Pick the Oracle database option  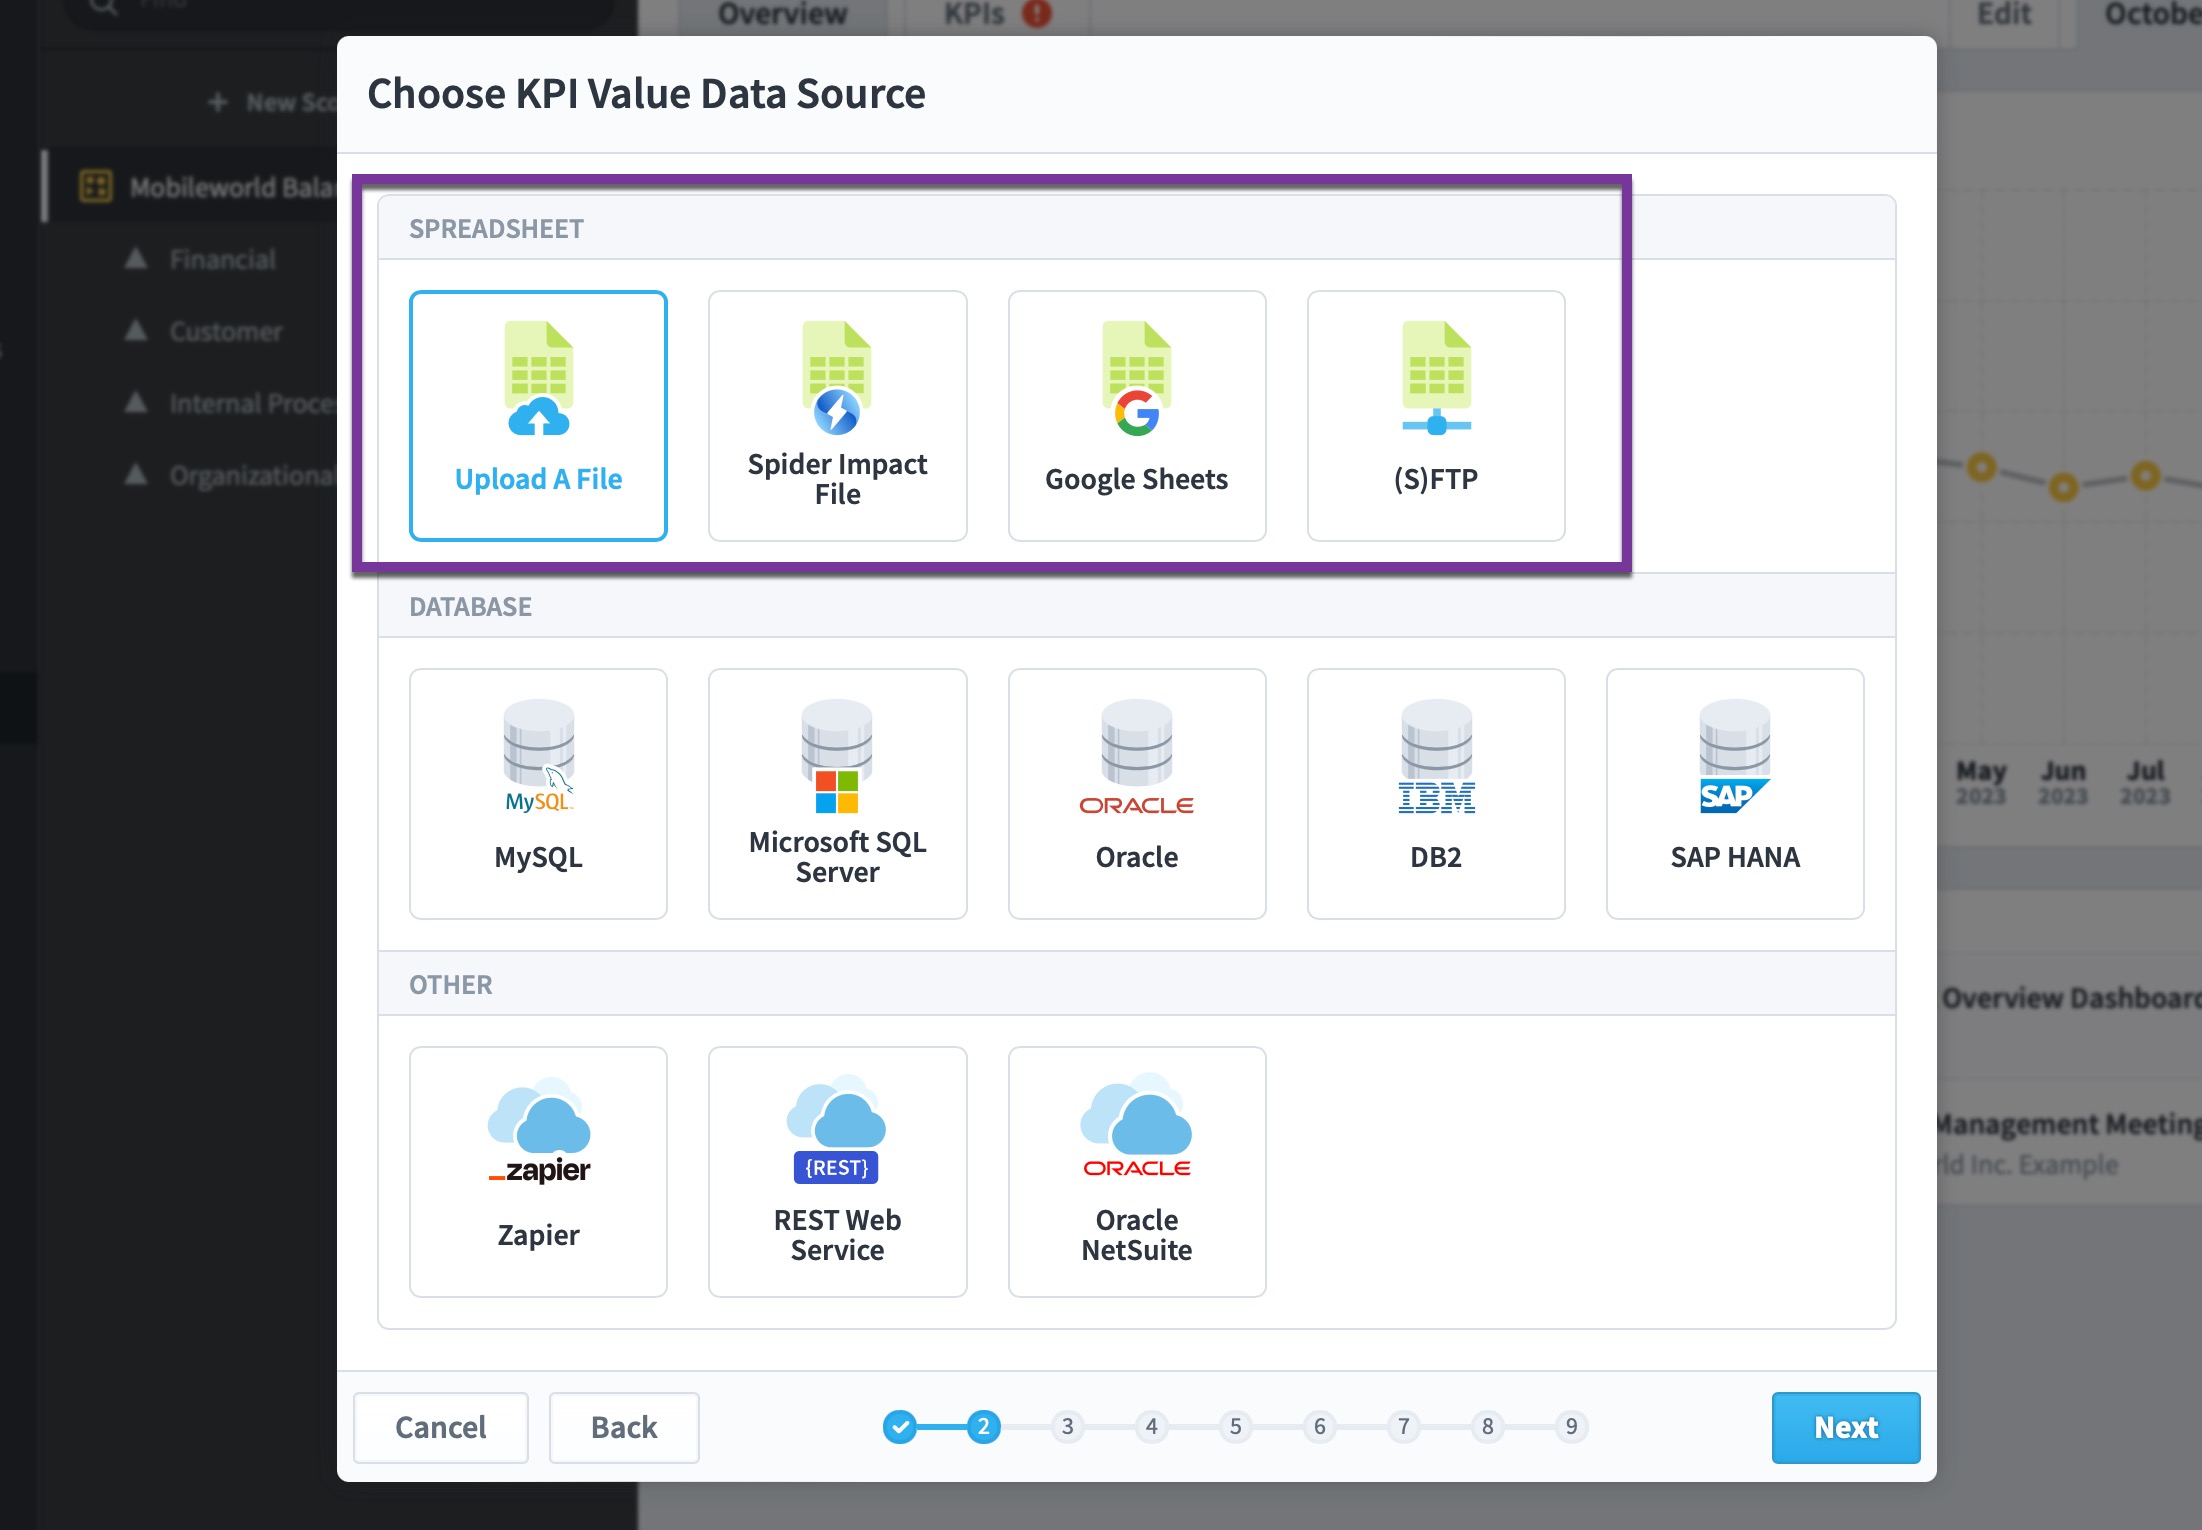(1137, 794)
